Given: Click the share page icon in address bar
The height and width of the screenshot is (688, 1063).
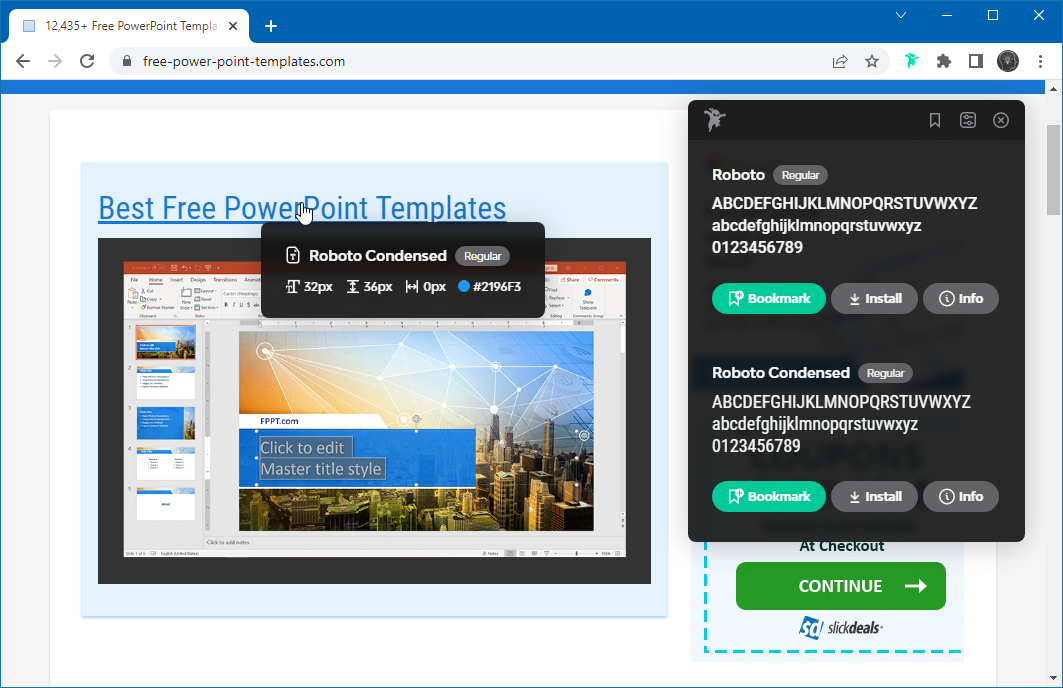Looking at the screenshot, I should pyautogui.click(x=840, y=61).
